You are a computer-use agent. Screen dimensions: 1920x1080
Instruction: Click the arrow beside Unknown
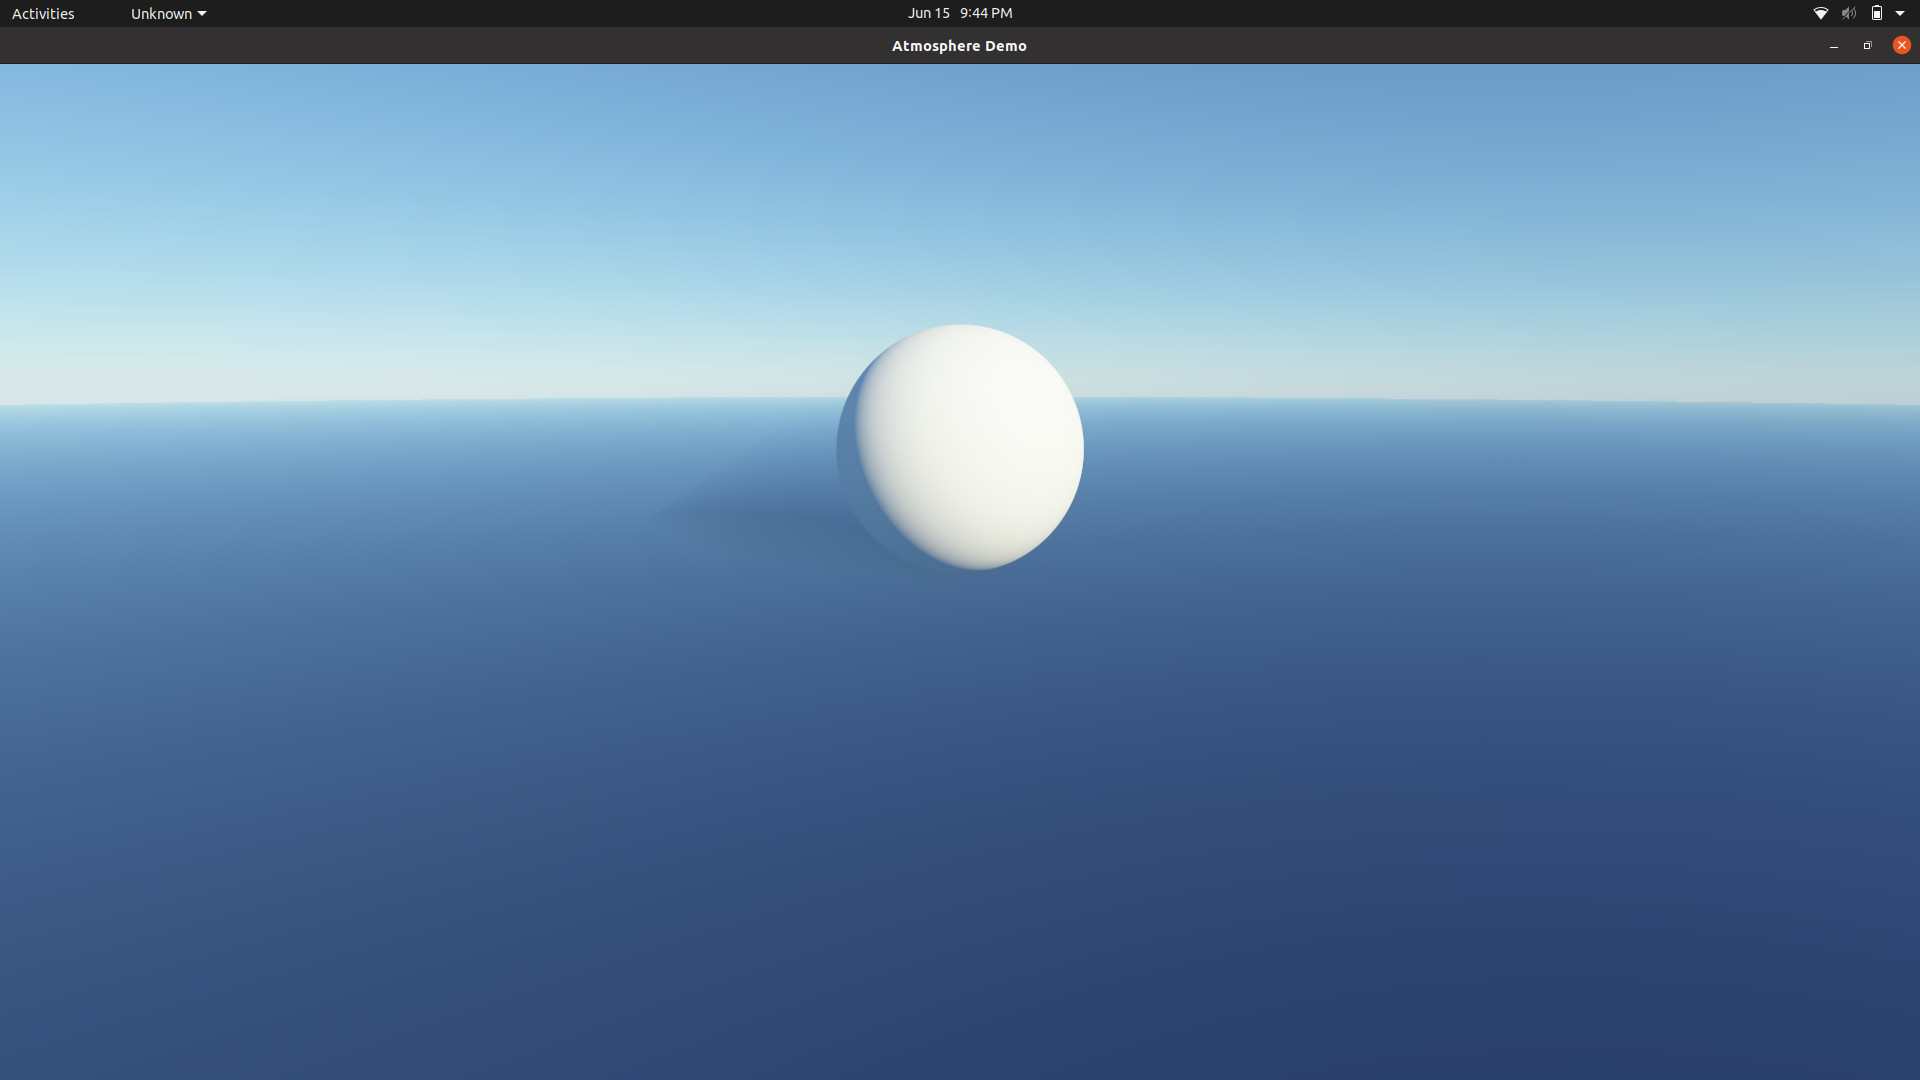pyautogui.click(x=202, y=14)
